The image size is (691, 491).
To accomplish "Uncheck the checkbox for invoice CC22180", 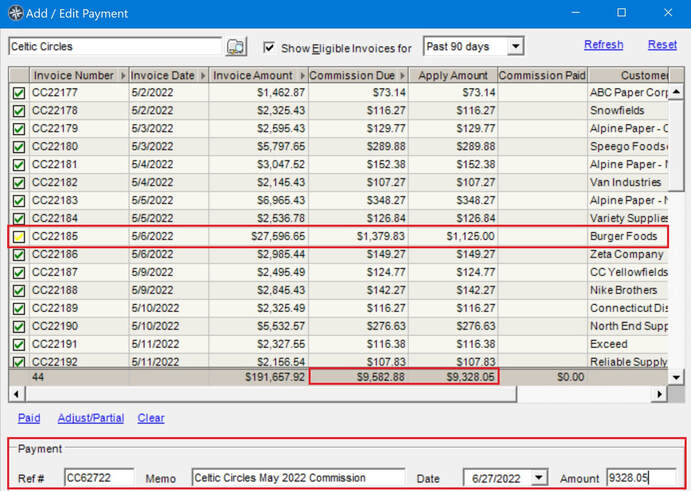I will tap(19, 147).
